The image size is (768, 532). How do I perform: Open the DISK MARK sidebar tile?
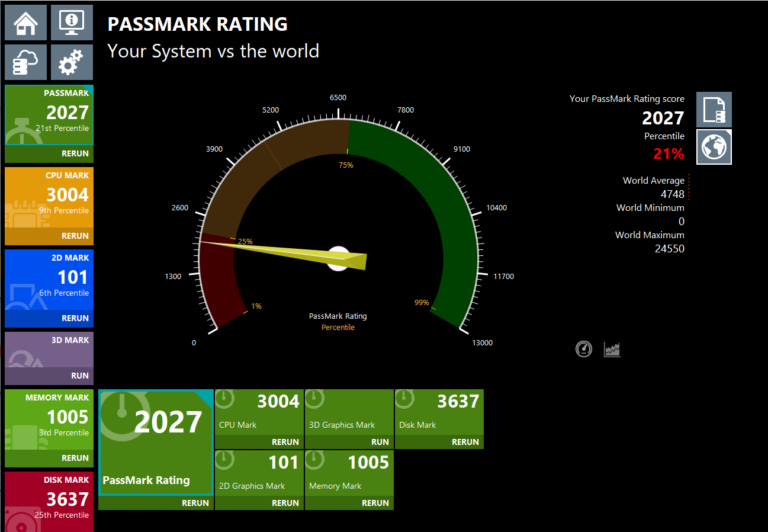coord(49,500)
